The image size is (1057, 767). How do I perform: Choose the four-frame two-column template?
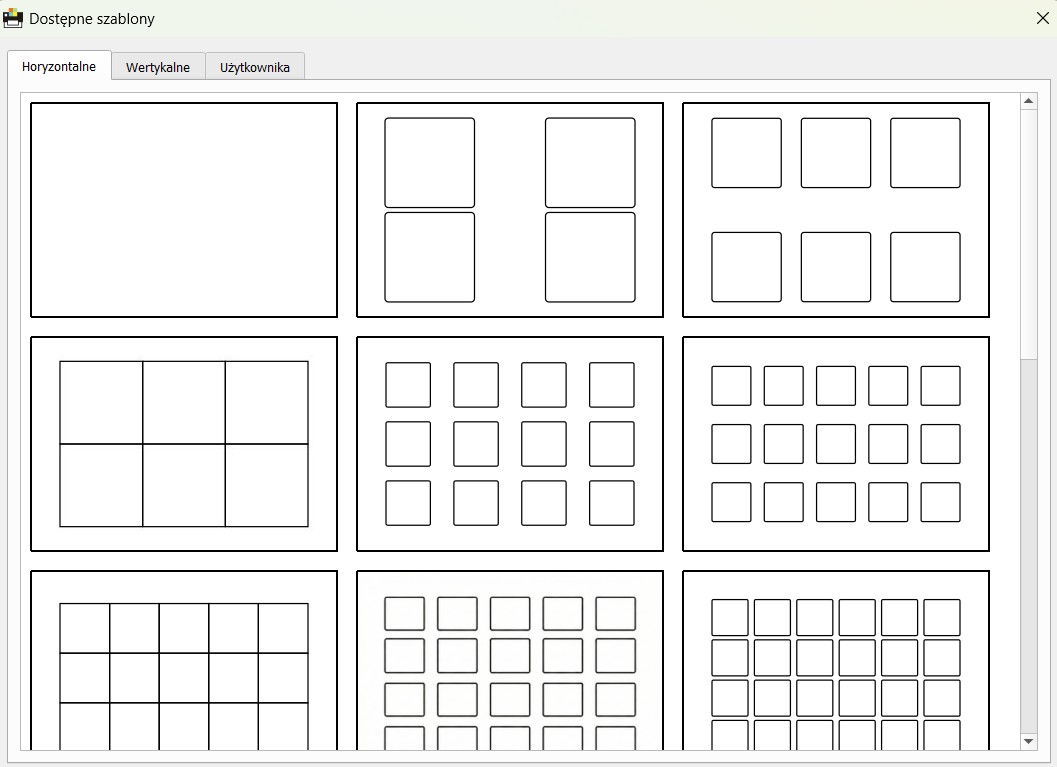(510, 210)
